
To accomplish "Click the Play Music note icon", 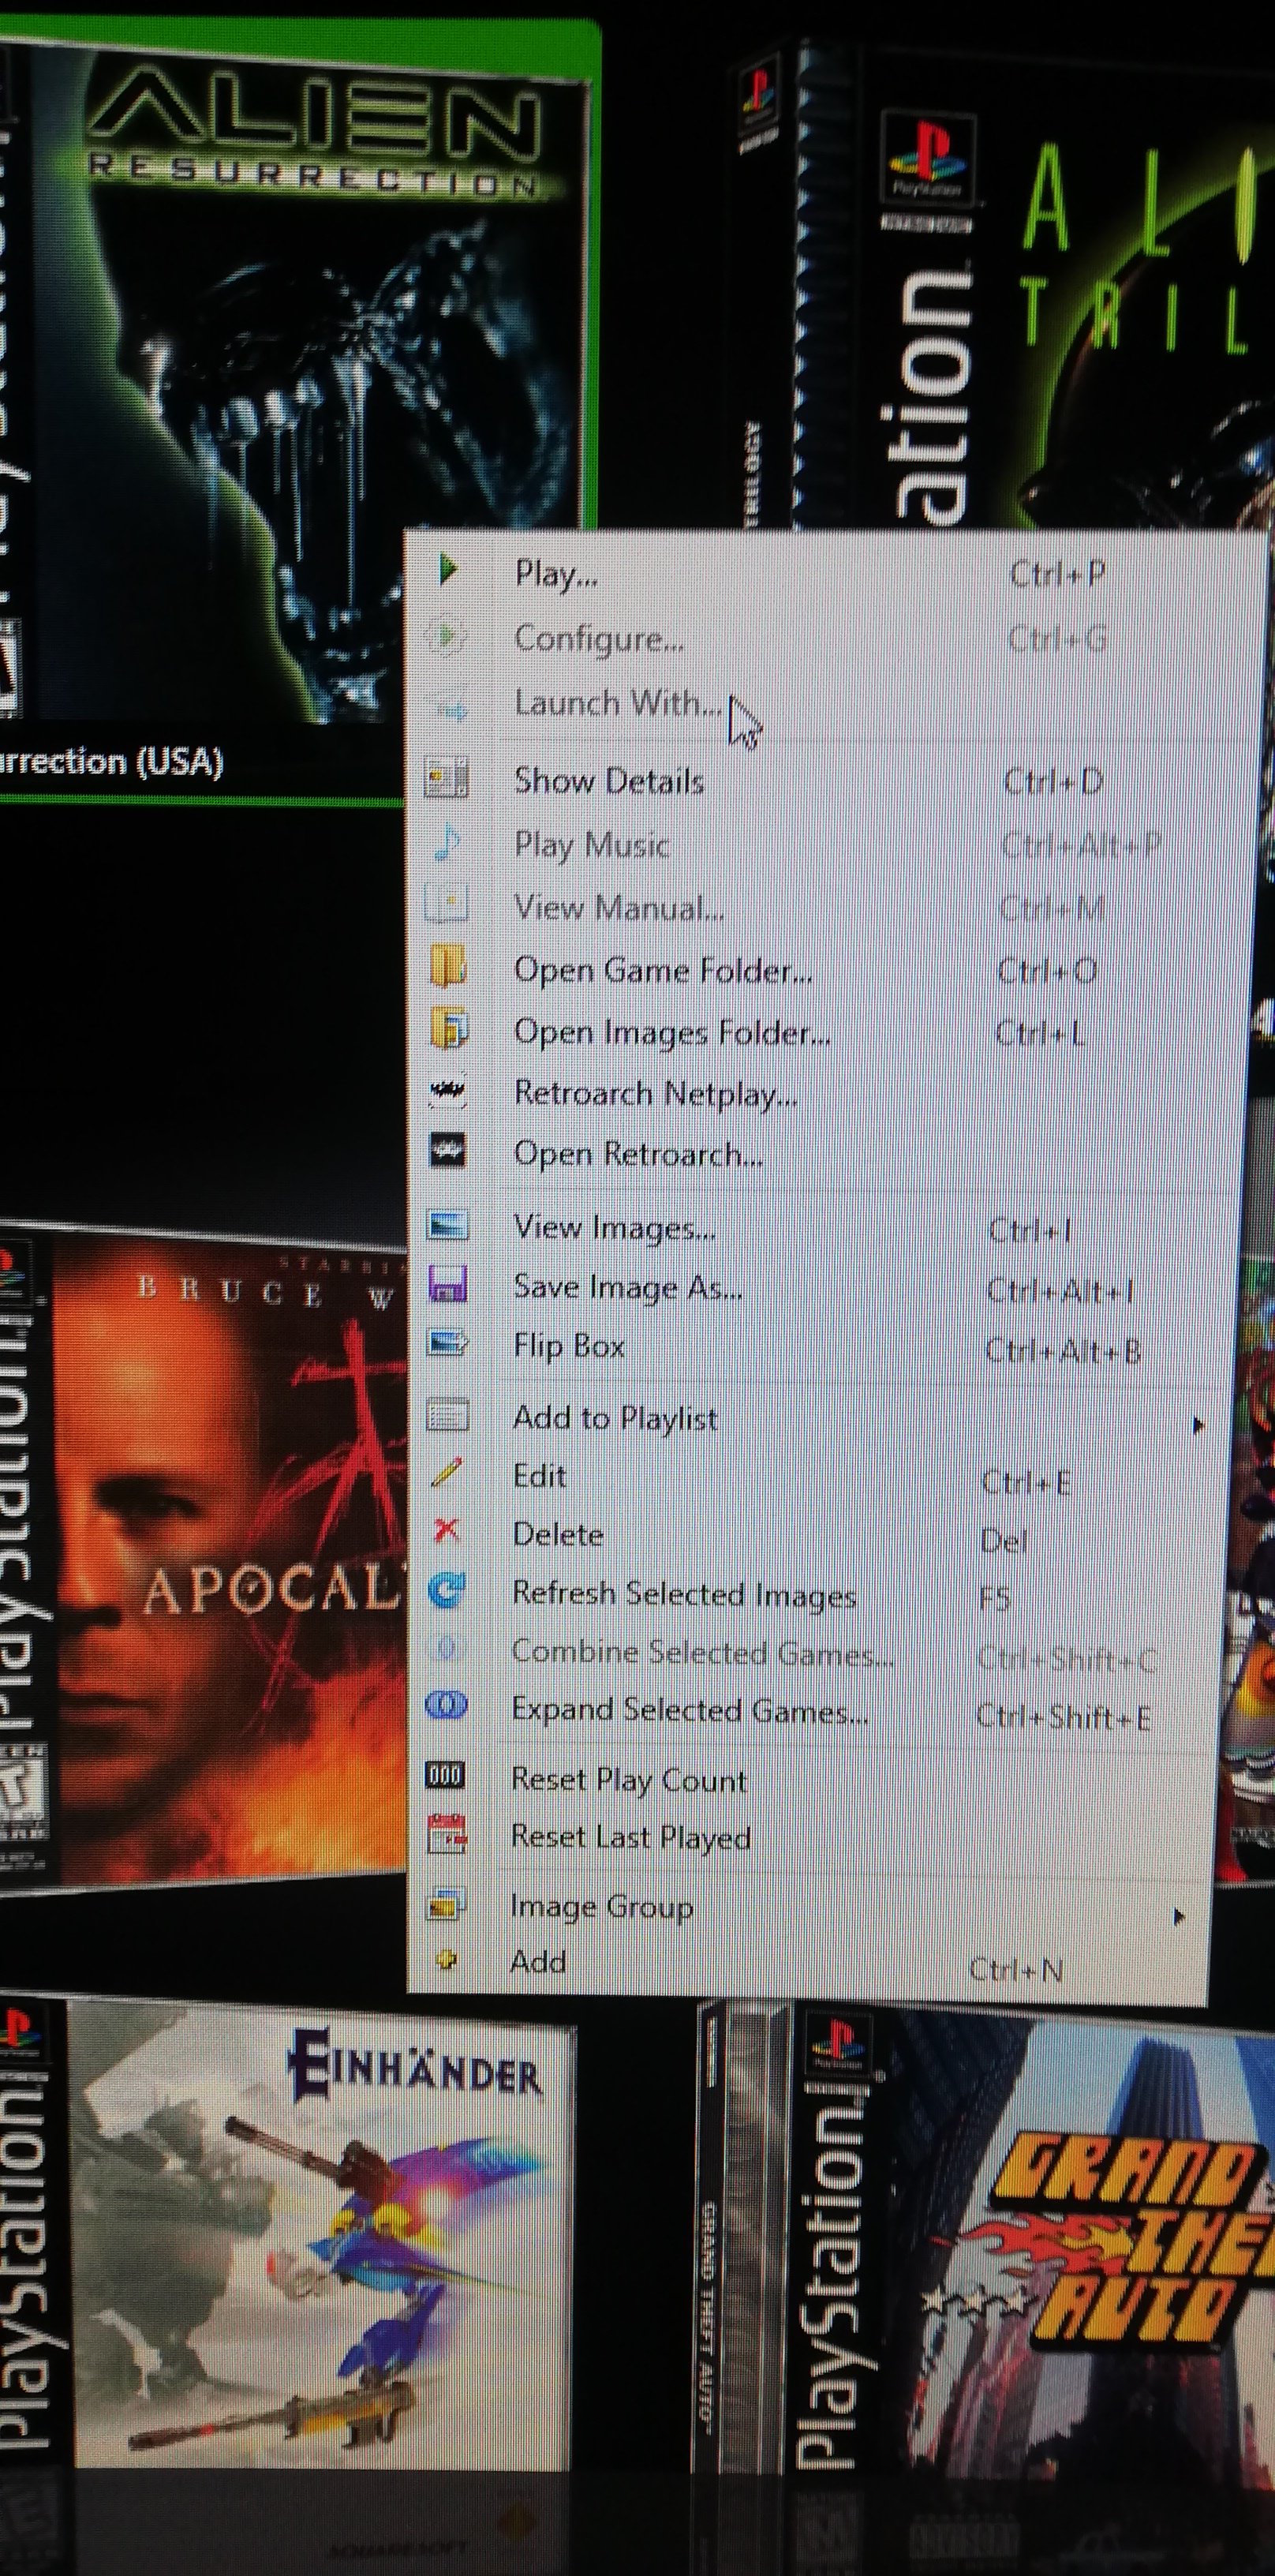I will click(x=447, y=843).
